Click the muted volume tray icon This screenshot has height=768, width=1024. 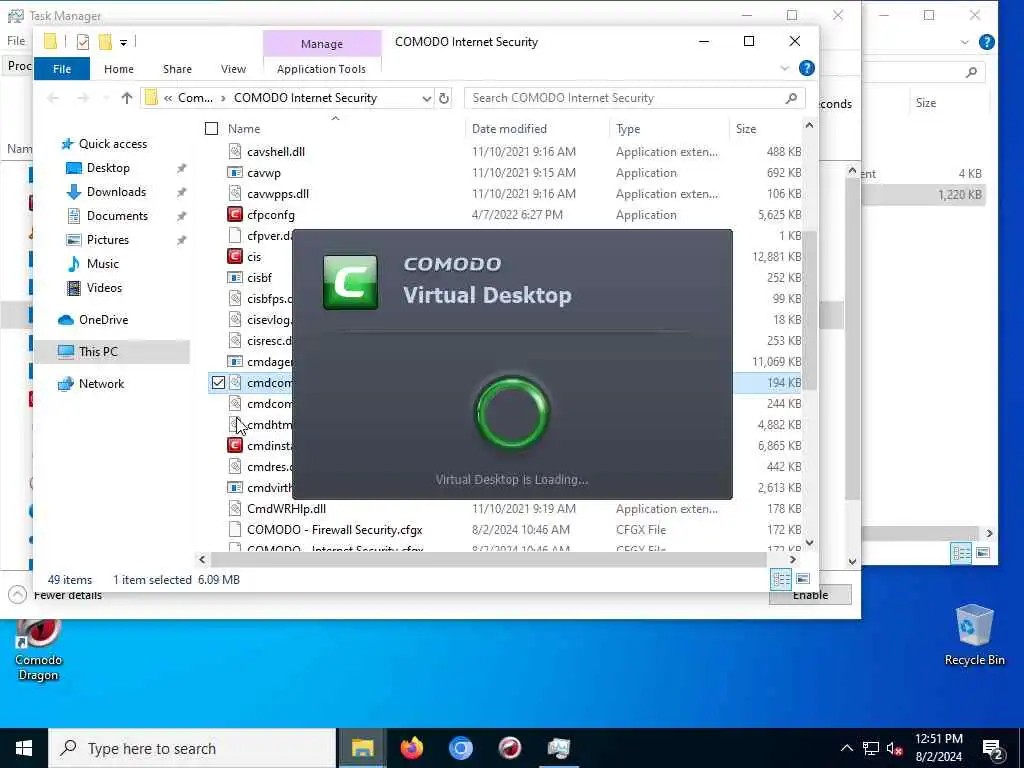click(894, 748)
